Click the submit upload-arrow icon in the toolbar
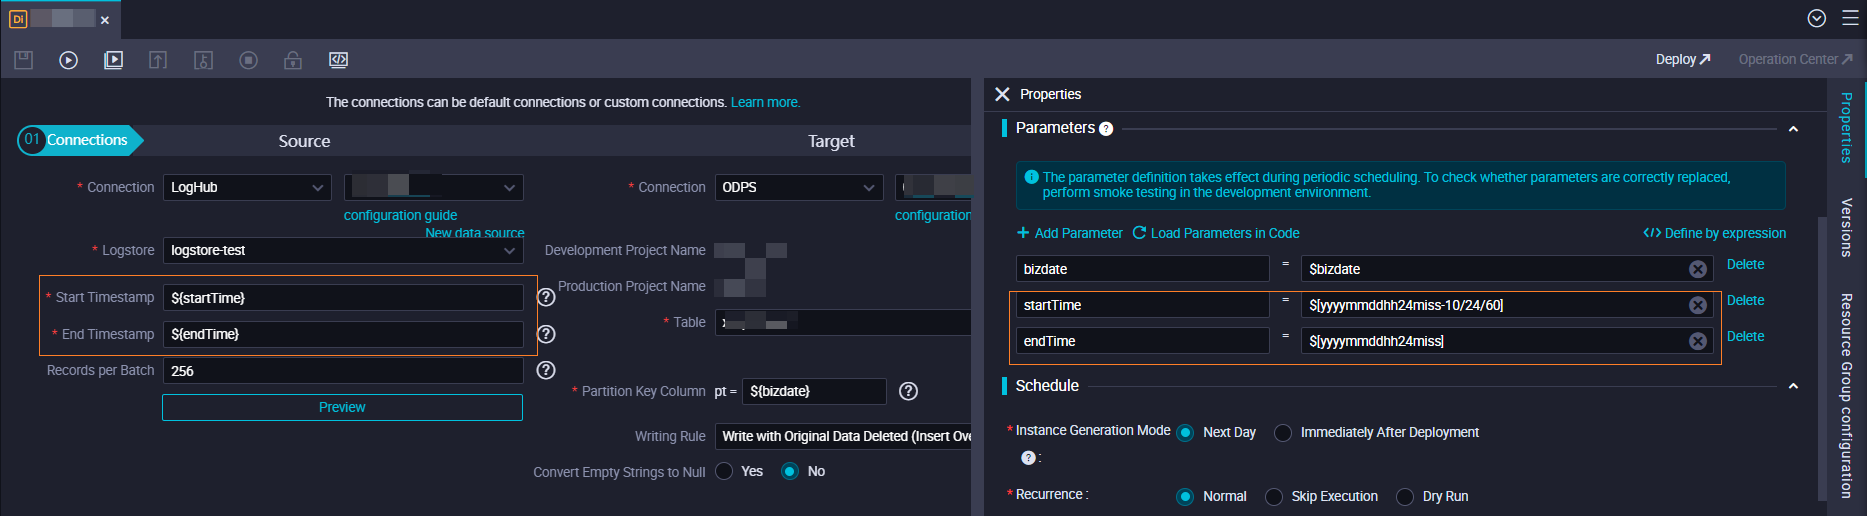This screenshot has height=516, width=1867. [x=158, y=60]
